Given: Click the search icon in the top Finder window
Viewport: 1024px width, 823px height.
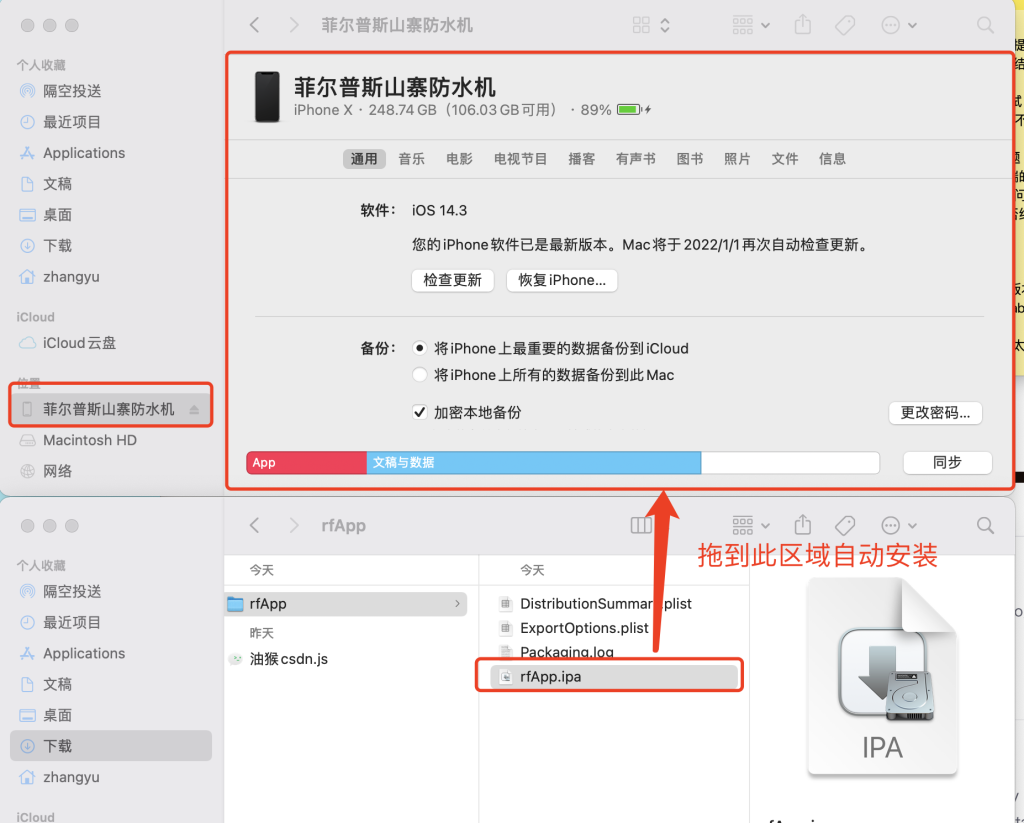Looking at the screenshot, I should pyautogui.click(x=985, y=25).
